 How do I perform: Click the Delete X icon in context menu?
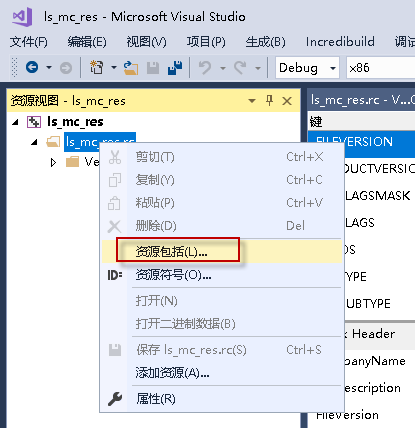(114, 226)
